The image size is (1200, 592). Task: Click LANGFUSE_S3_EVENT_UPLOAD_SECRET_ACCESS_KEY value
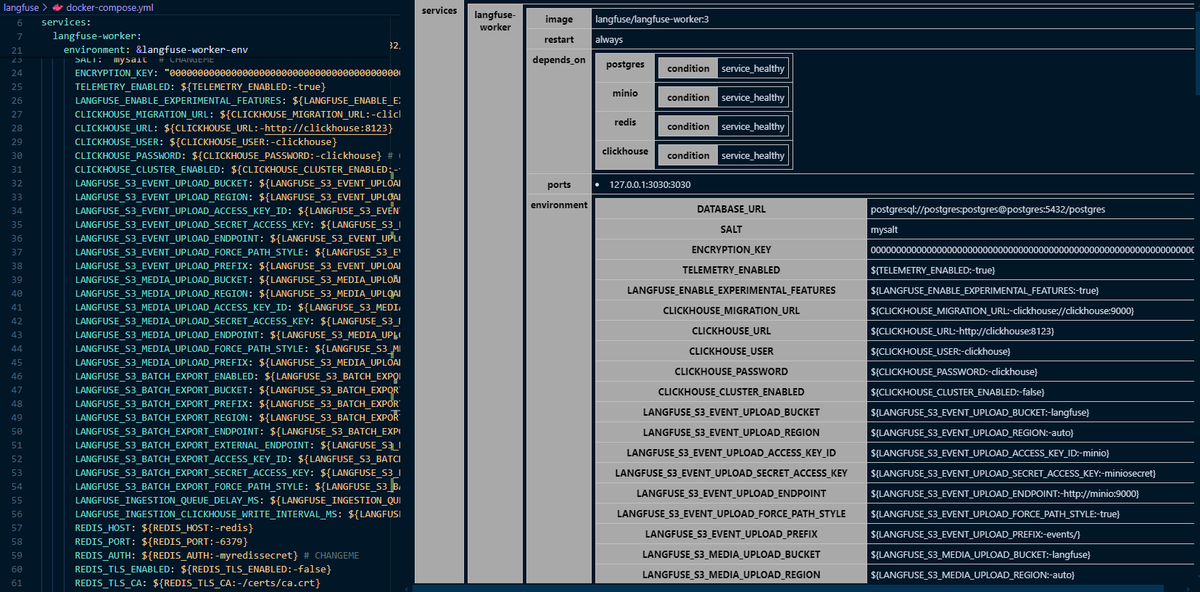pos(1014,473)
